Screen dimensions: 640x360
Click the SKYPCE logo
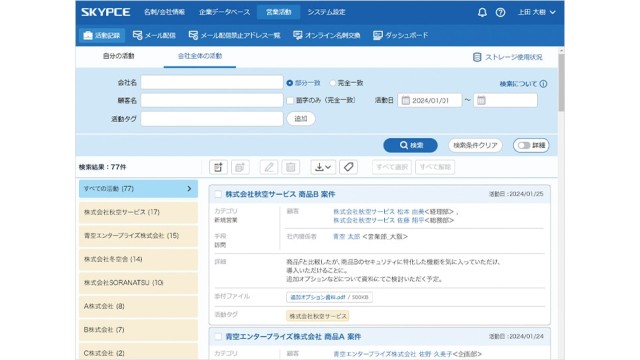(106, 12)
